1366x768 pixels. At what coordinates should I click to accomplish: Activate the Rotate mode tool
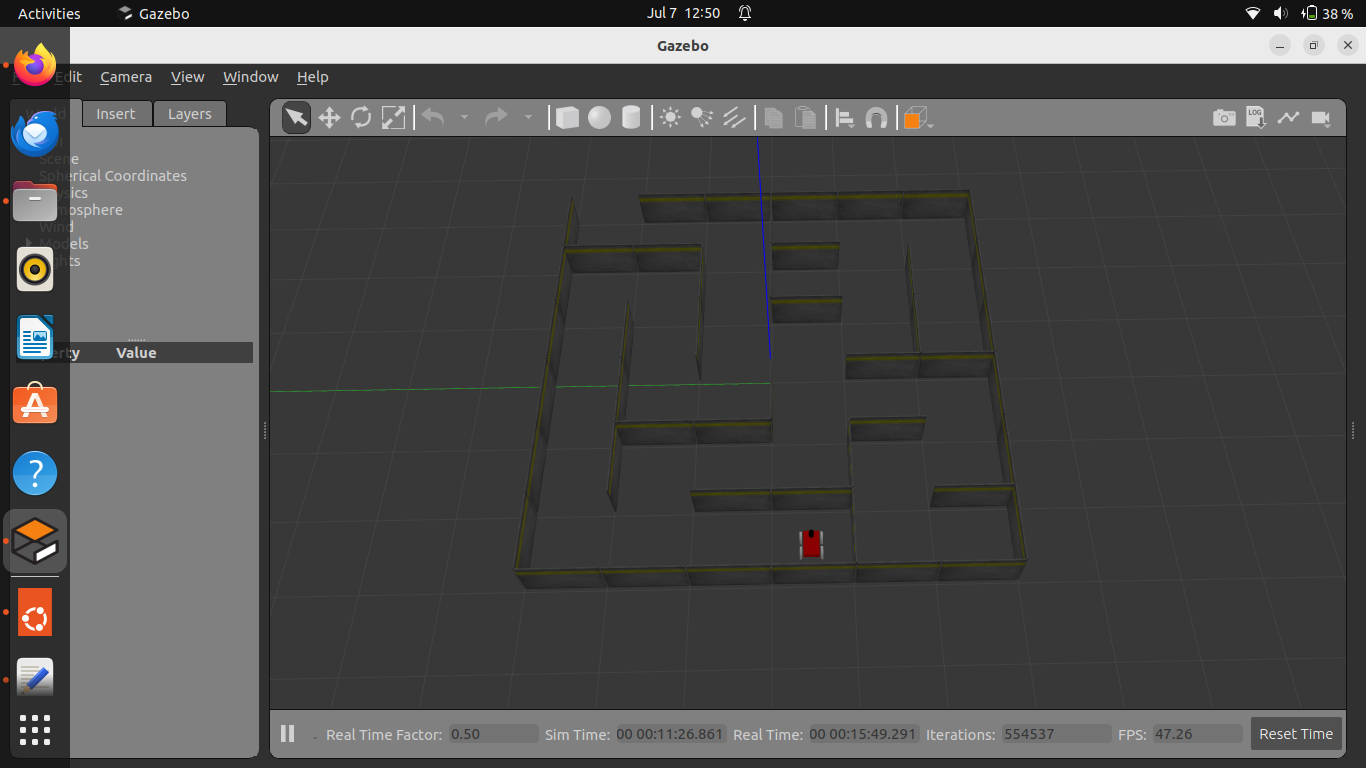click(361, 118)
